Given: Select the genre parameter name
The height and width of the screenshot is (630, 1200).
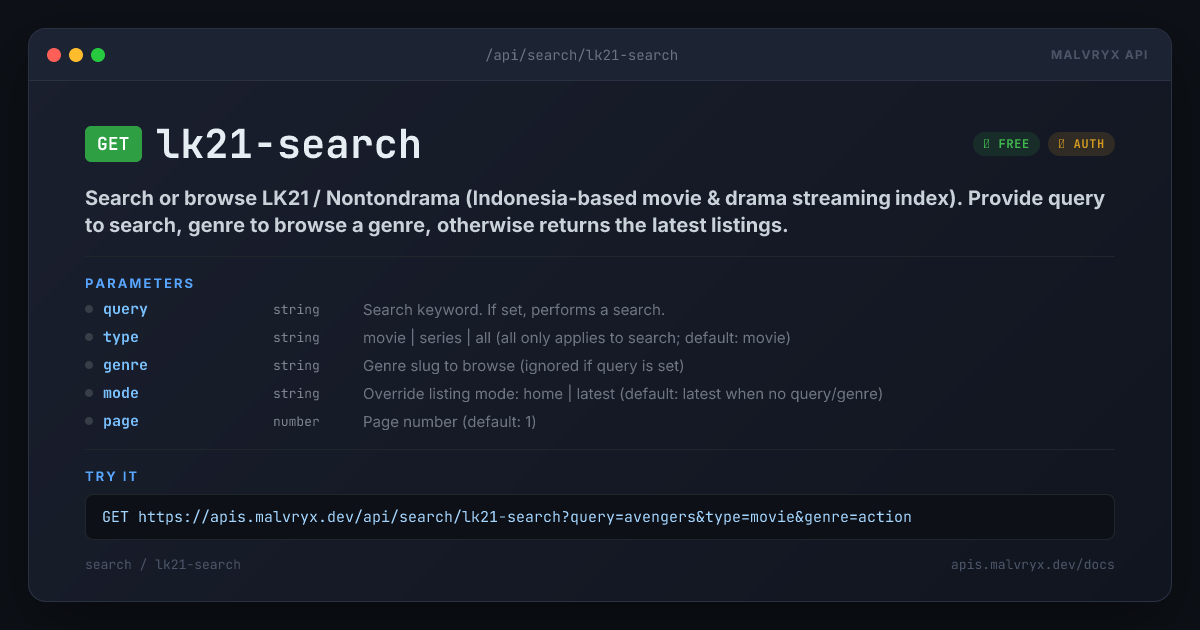Looking at the screenshot, I should pos(125,366).
